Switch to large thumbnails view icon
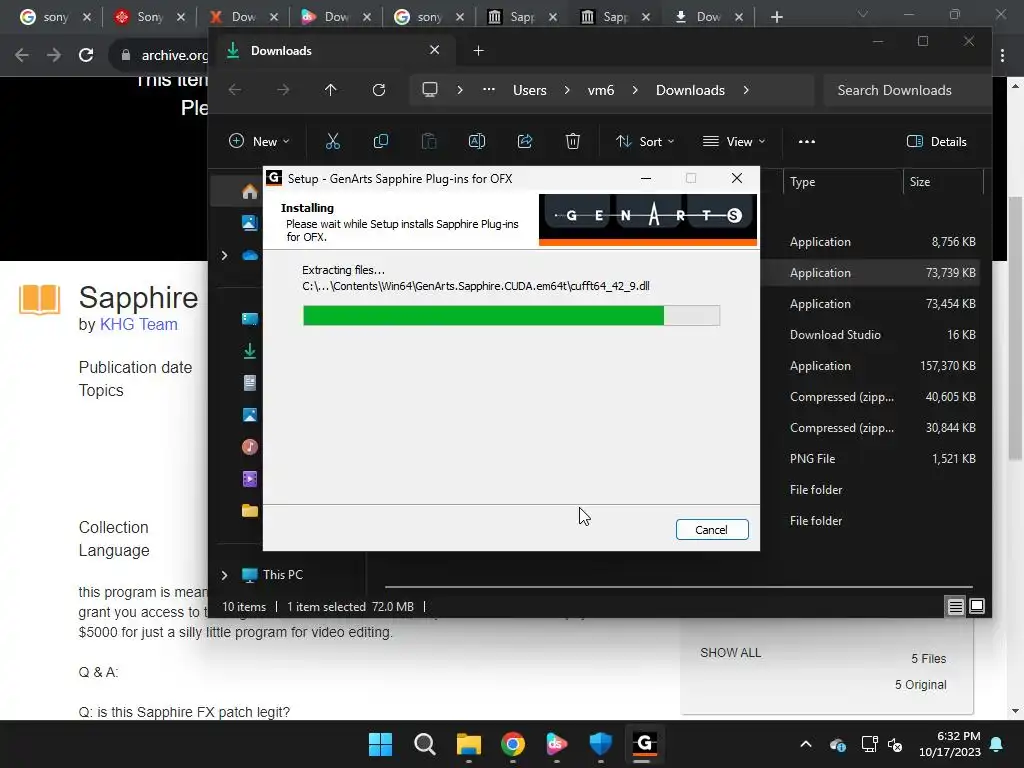 977,607
